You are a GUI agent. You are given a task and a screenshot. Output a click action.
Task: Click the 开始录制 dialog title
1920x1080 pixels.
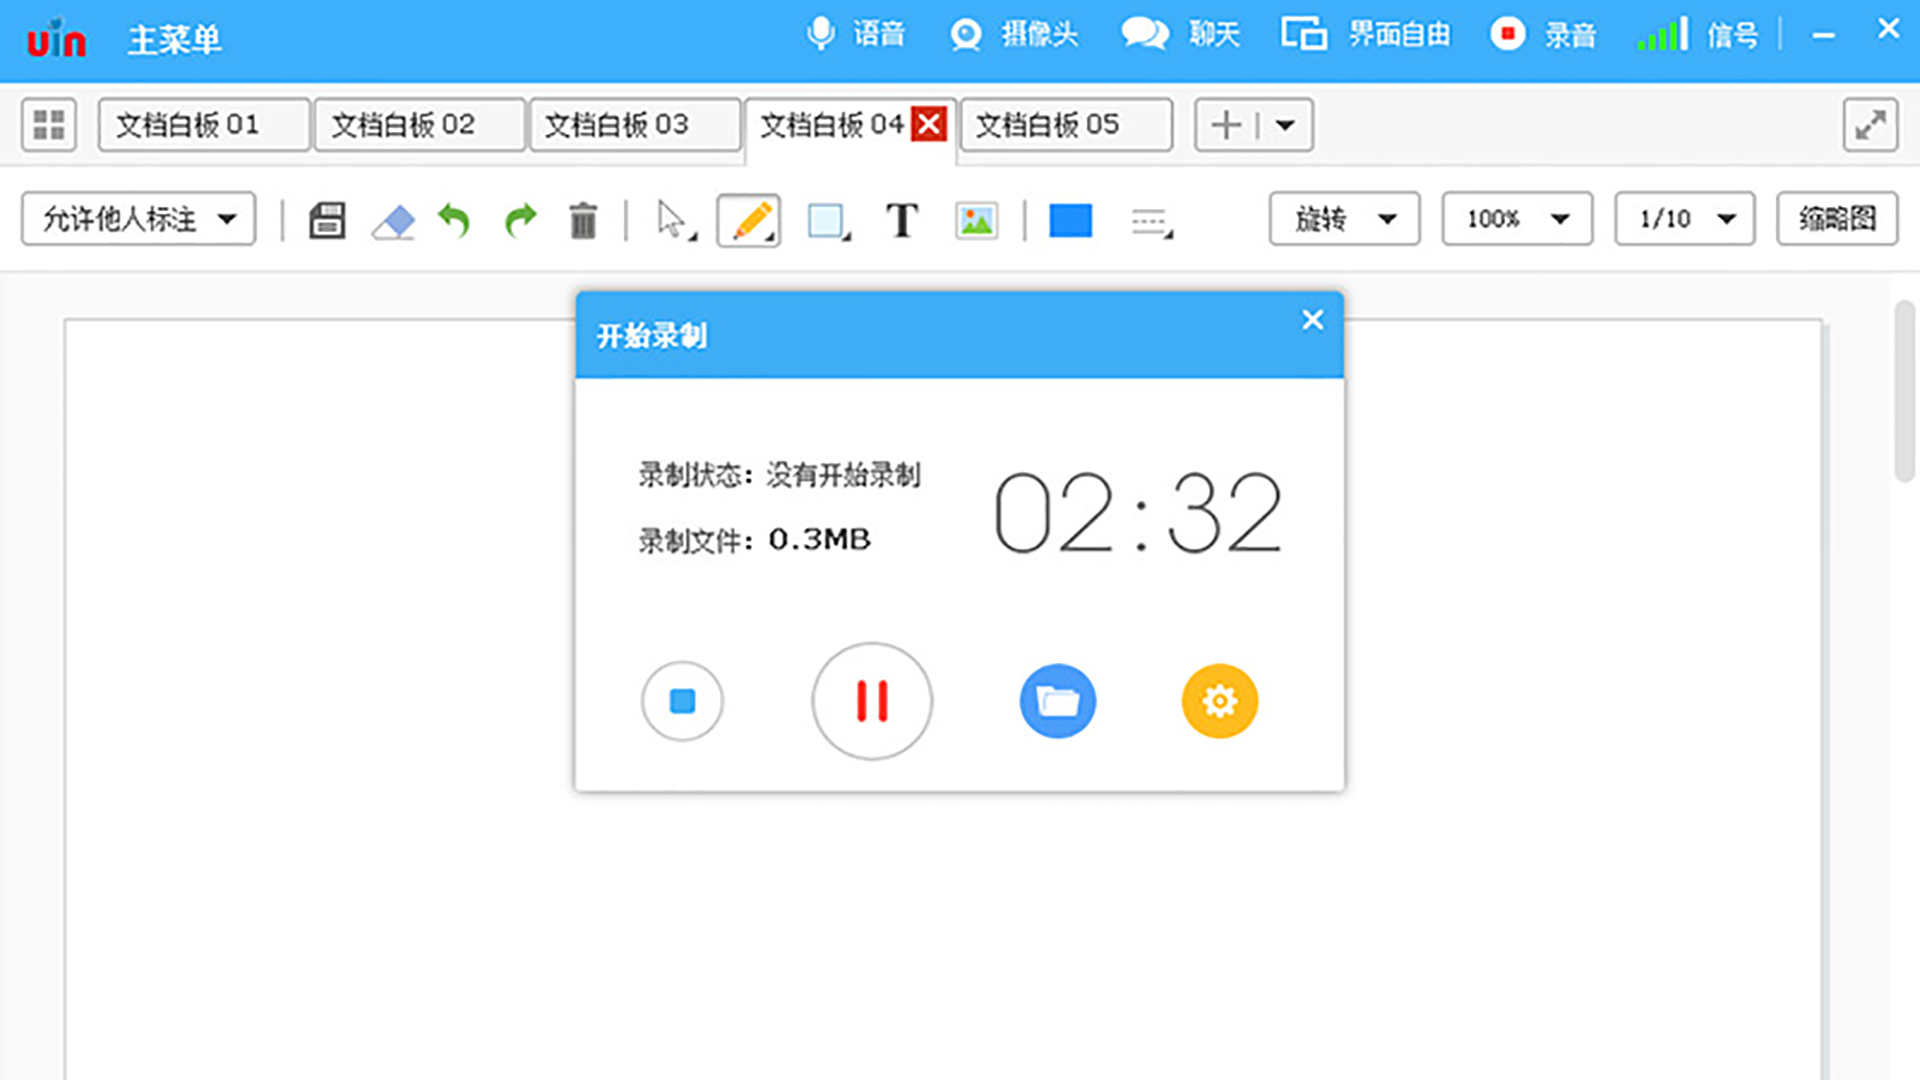(x=652, y=336)
